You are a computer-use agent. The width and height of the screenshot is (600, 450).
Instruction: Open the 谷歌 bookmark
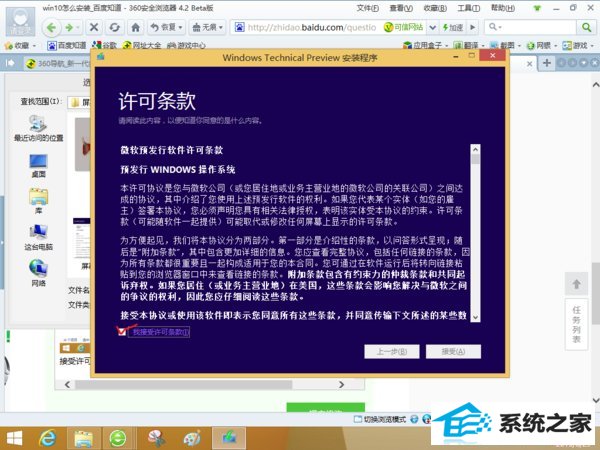104,46
